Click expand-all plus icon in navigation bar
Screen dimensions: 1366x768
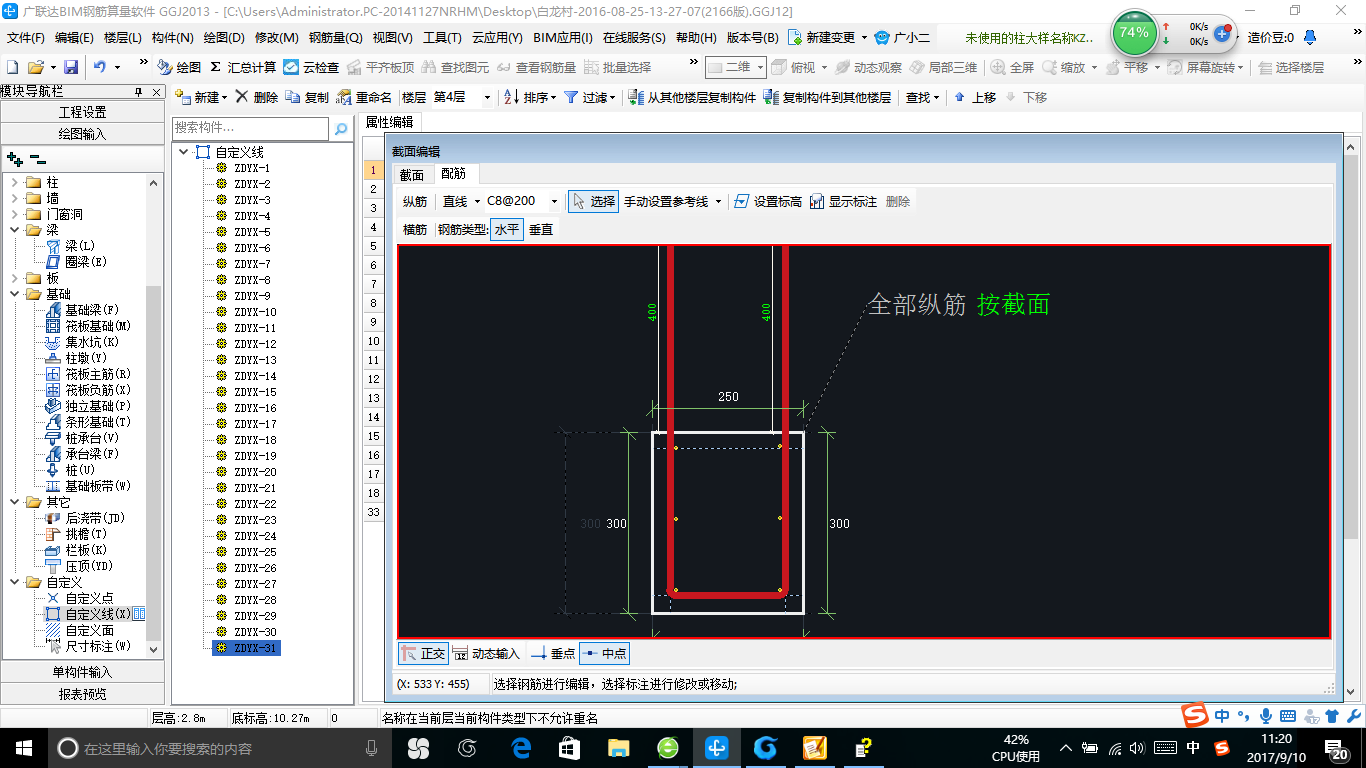pyautogui.click(x=14, y=158)
